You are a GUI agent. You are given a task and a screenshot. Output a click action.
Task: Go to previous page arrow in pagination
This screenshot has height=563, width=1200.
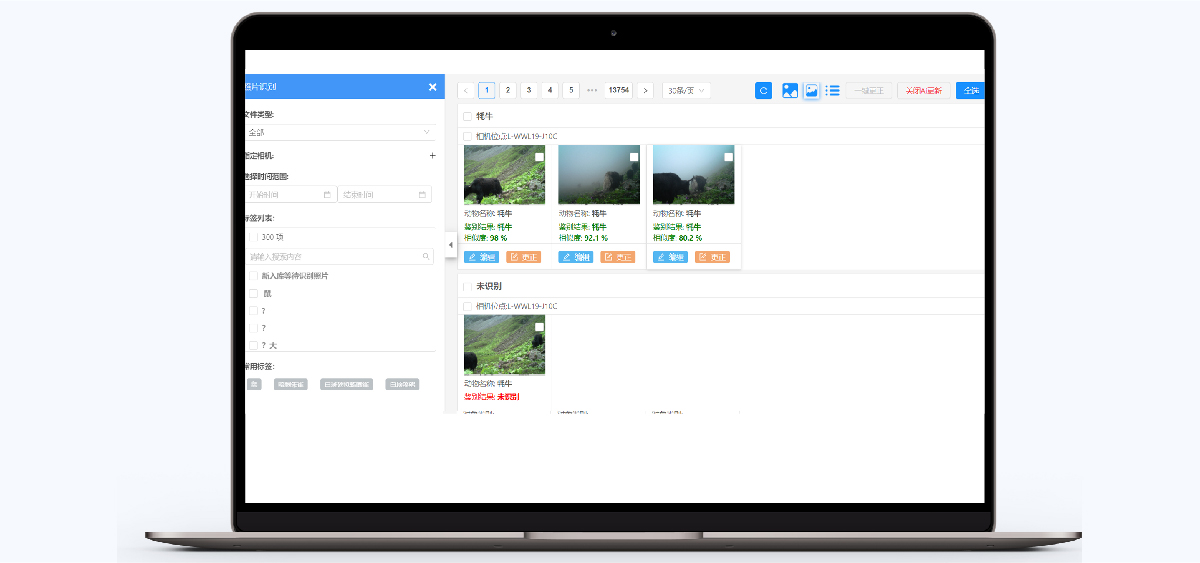point(466,90)
